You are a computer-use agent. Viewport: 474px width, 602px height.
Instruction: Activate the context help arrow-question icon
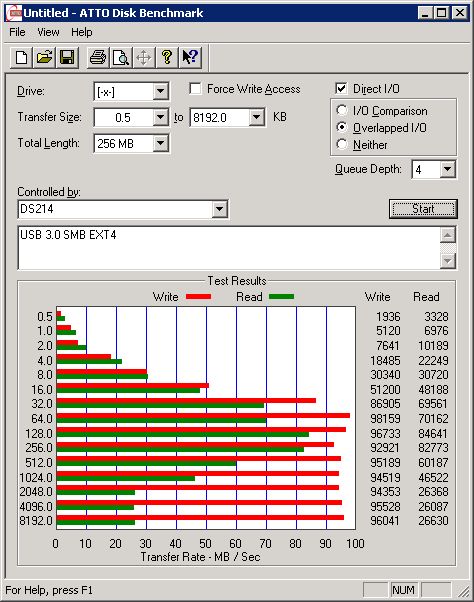click(190, 58)
